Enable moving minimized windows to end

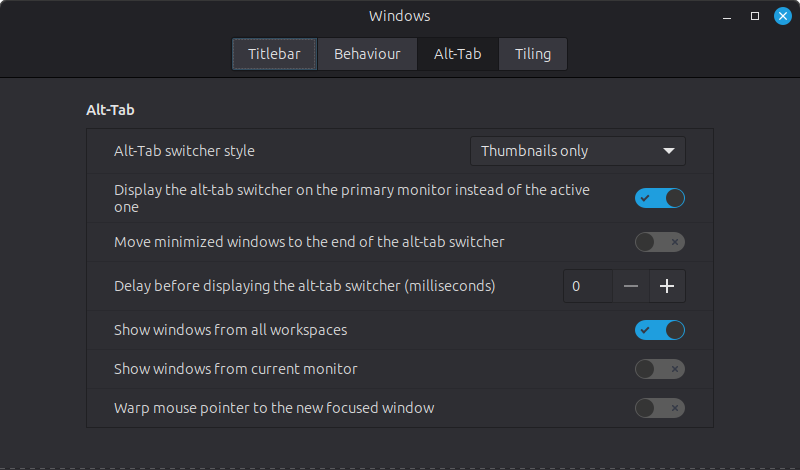660,242
